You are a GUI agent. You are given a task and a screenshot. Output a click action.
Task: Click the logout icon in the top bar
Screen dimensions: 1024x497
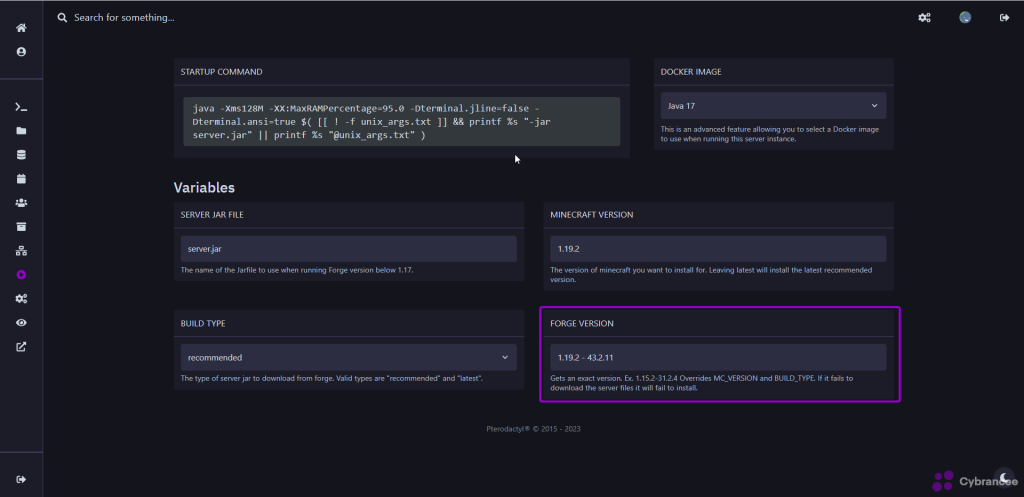(1004, 18)
